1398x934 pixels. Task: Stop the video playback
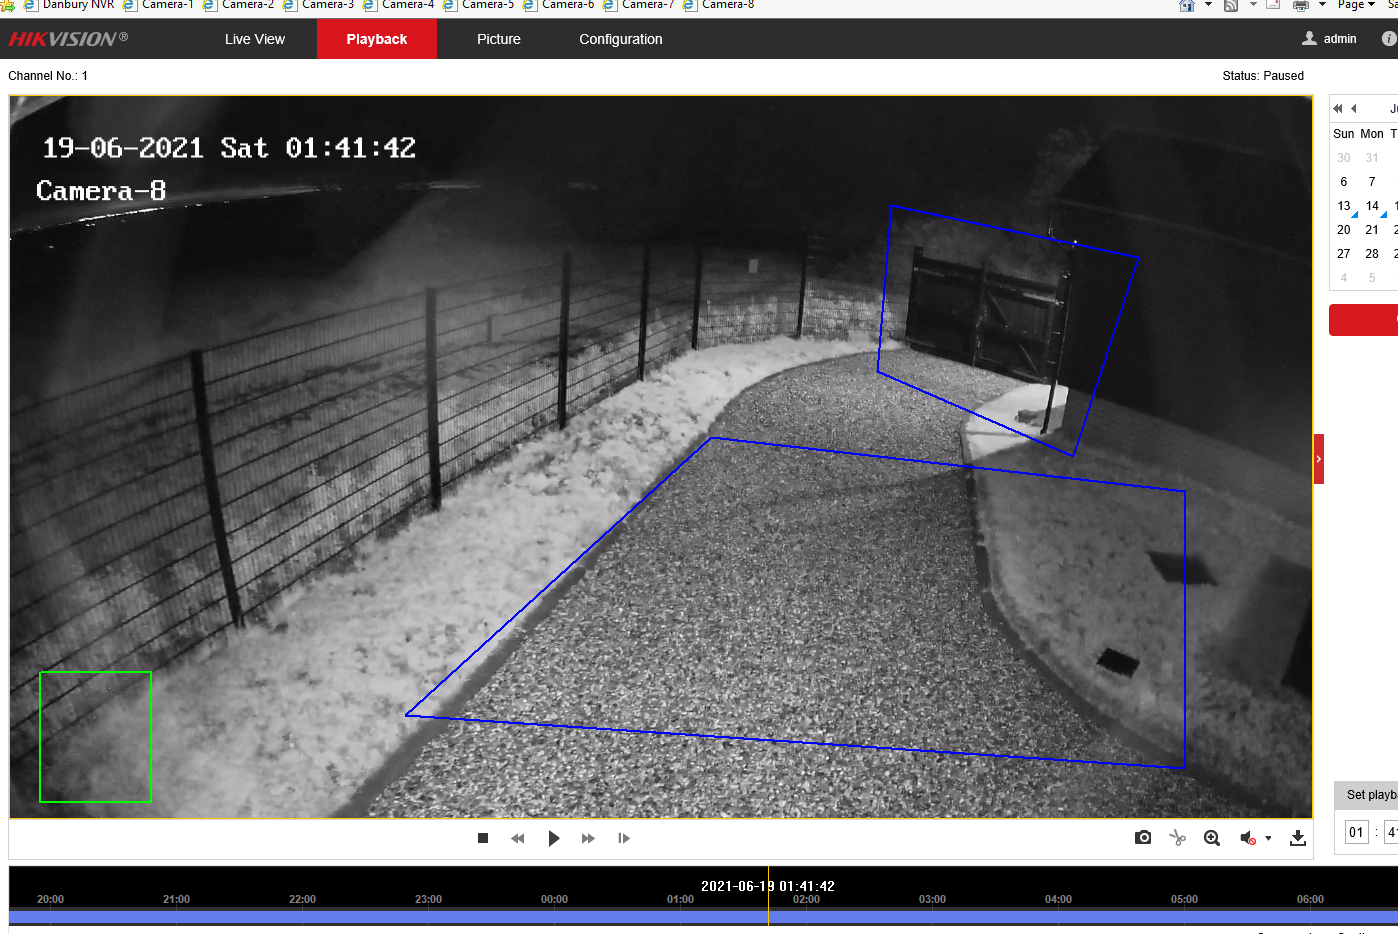pyautogui.click(x=483, y=838)
